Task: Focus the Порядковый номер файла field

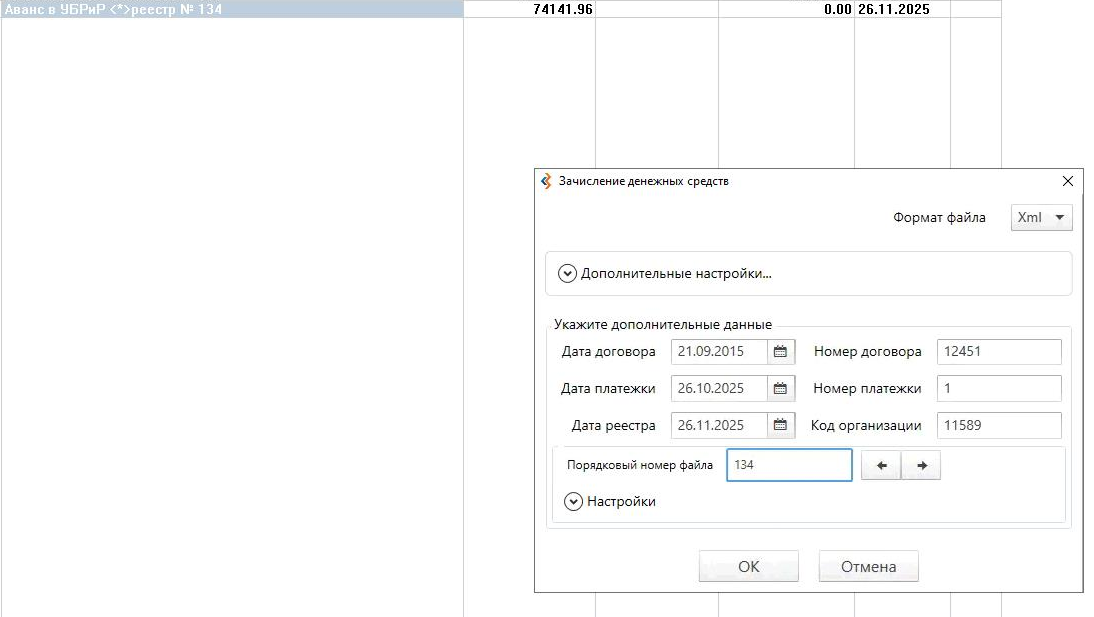Action: [788, 465]
